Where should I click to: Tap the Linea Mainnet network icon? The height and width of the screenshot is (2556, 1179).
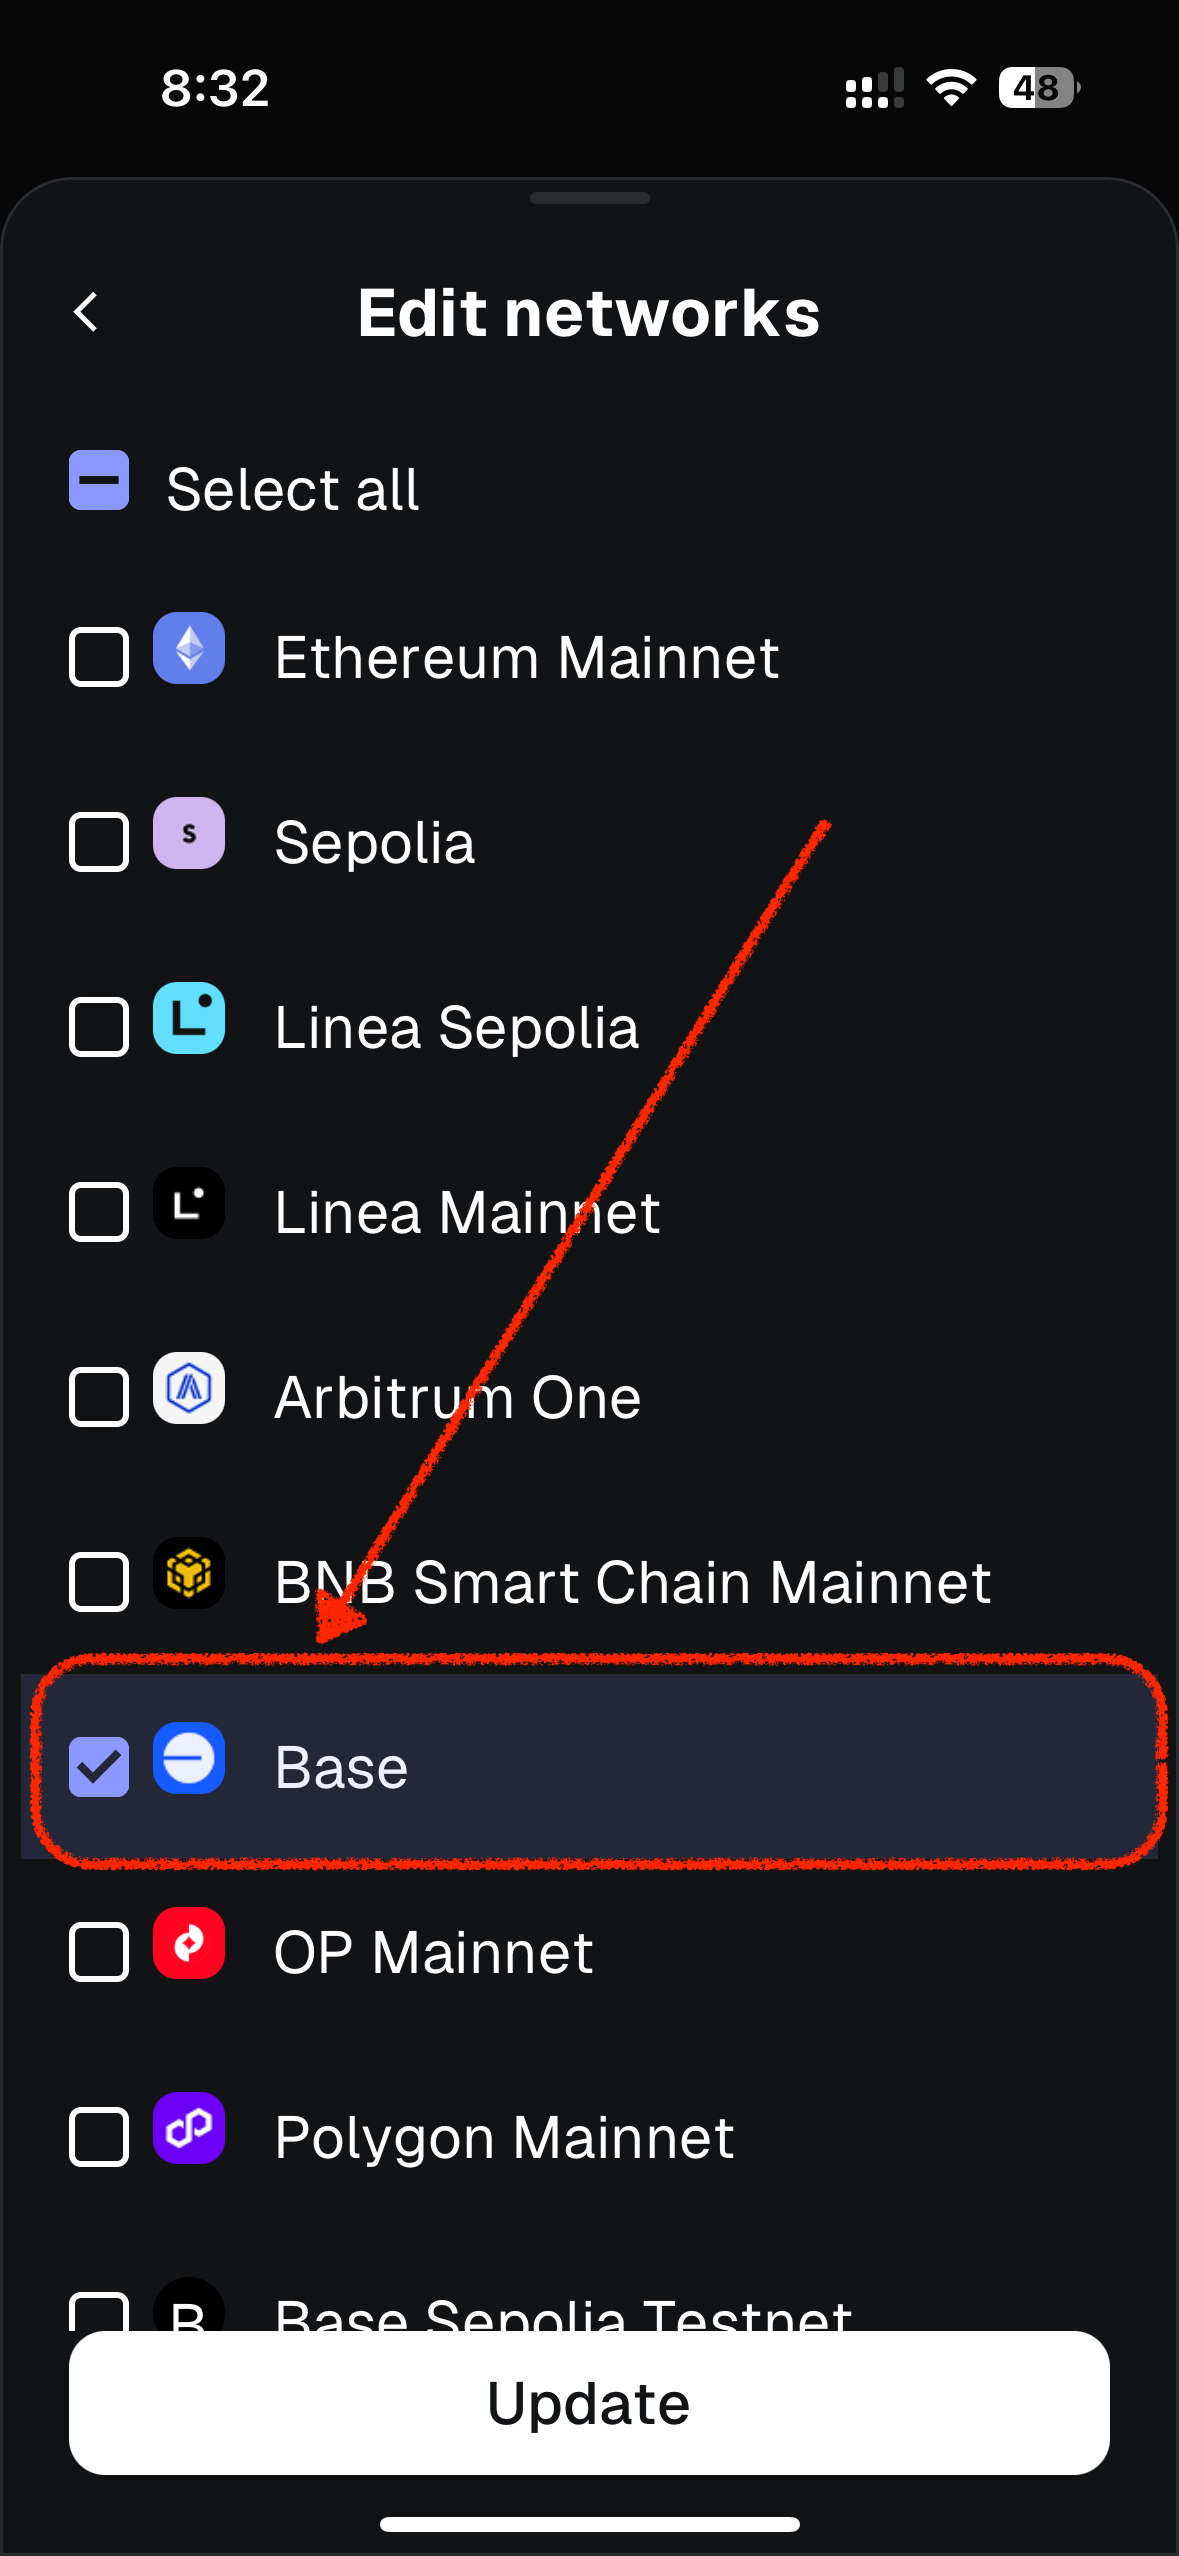(x=189, y=1203)
